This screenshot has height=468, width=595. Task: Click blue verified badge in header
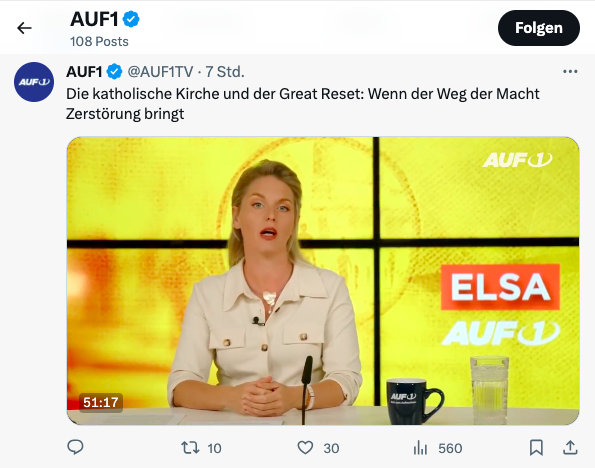click(131, 19)
